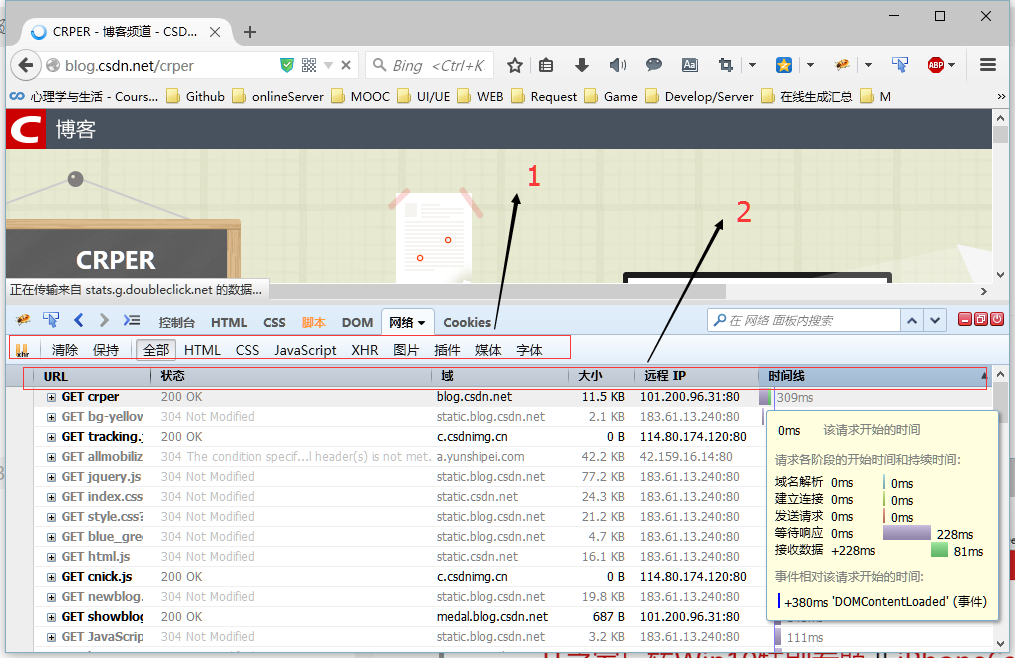This screenshot has height=658, width=1015.
Task: Click the QR code icon in address bar
Action: (309, 65)
